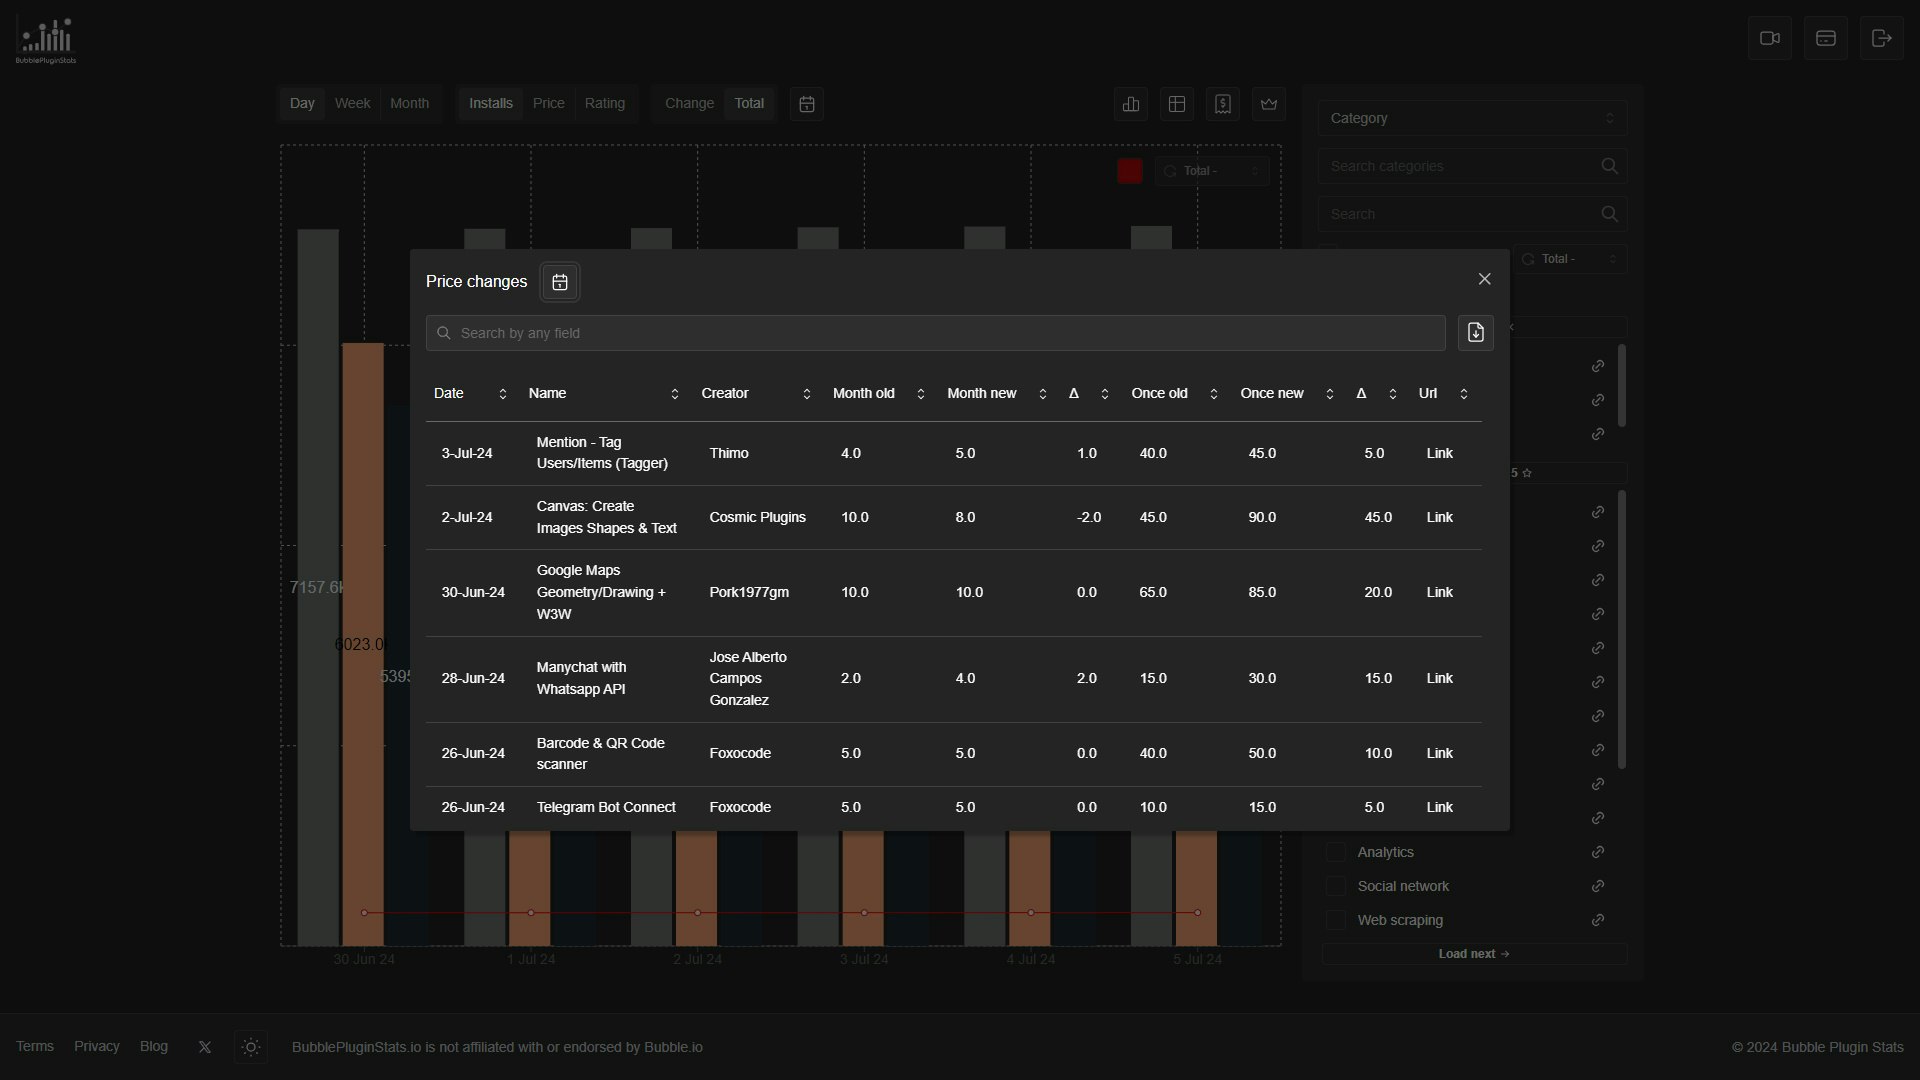This screenshot has width=1920, height=1080.
Task: Click the red chart color swatch
Action: [1130, 171]
